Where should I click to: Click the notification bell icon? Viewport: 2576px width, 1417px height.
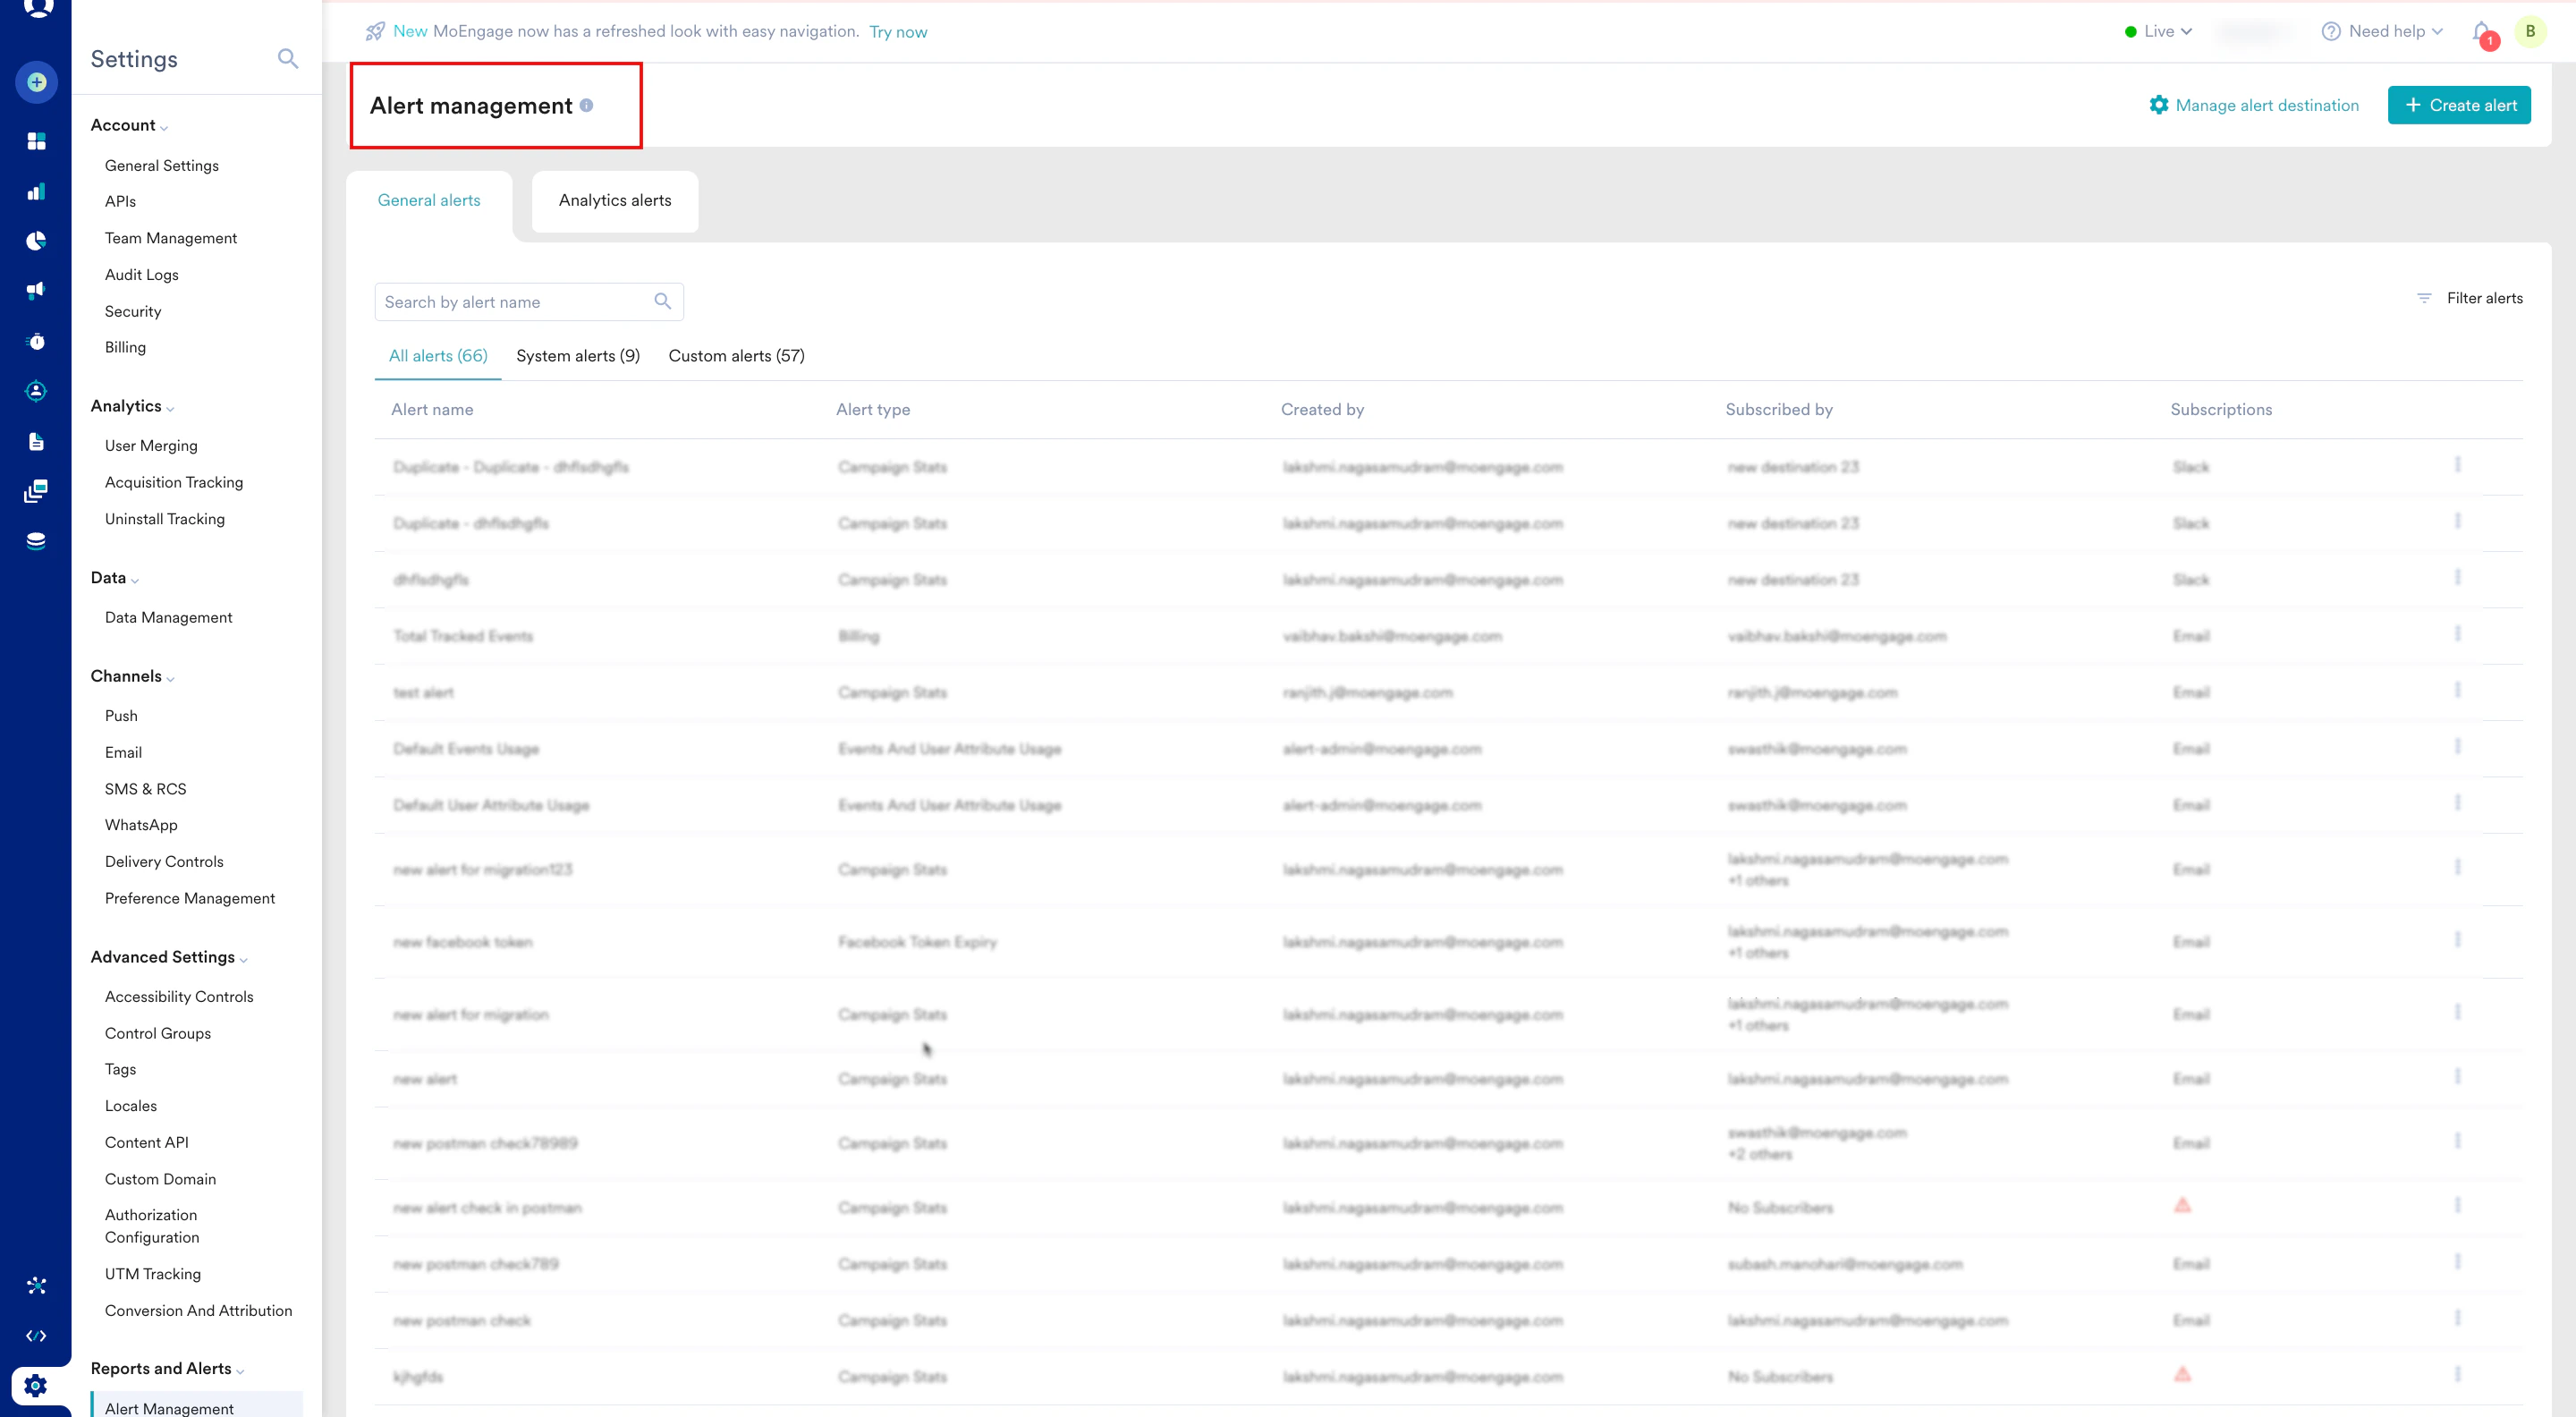tap(2481, 32)
